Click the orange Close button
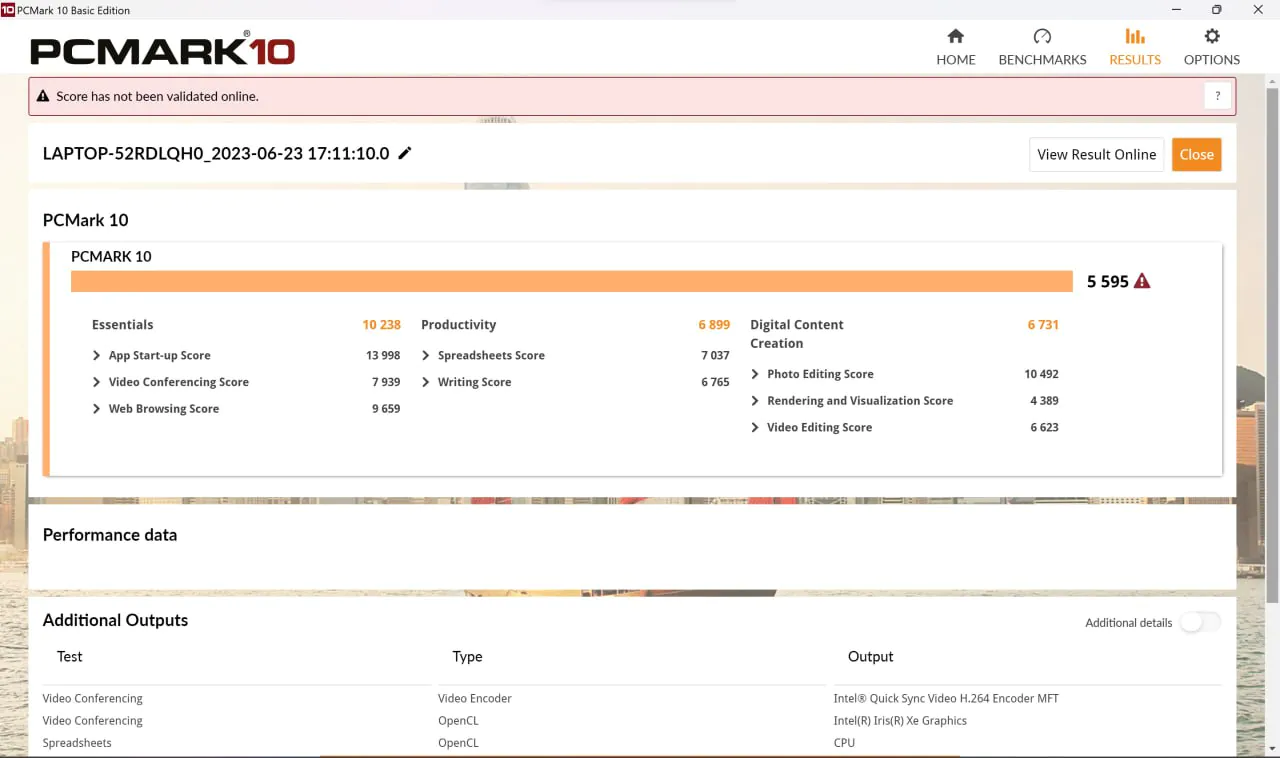This screenshot has height=758, width=1280. [1197, 154]
